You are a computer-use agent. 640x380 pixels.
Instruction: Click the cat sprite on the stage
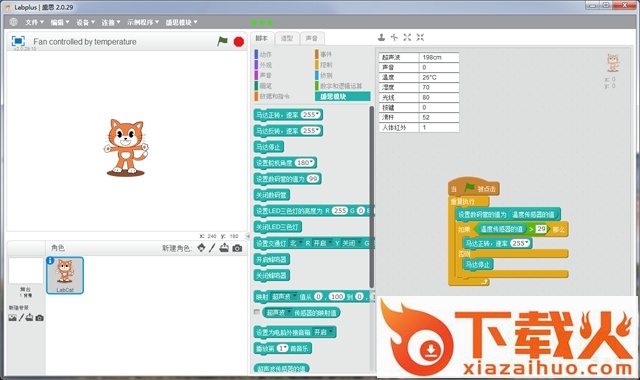click(x=126, y=148)
